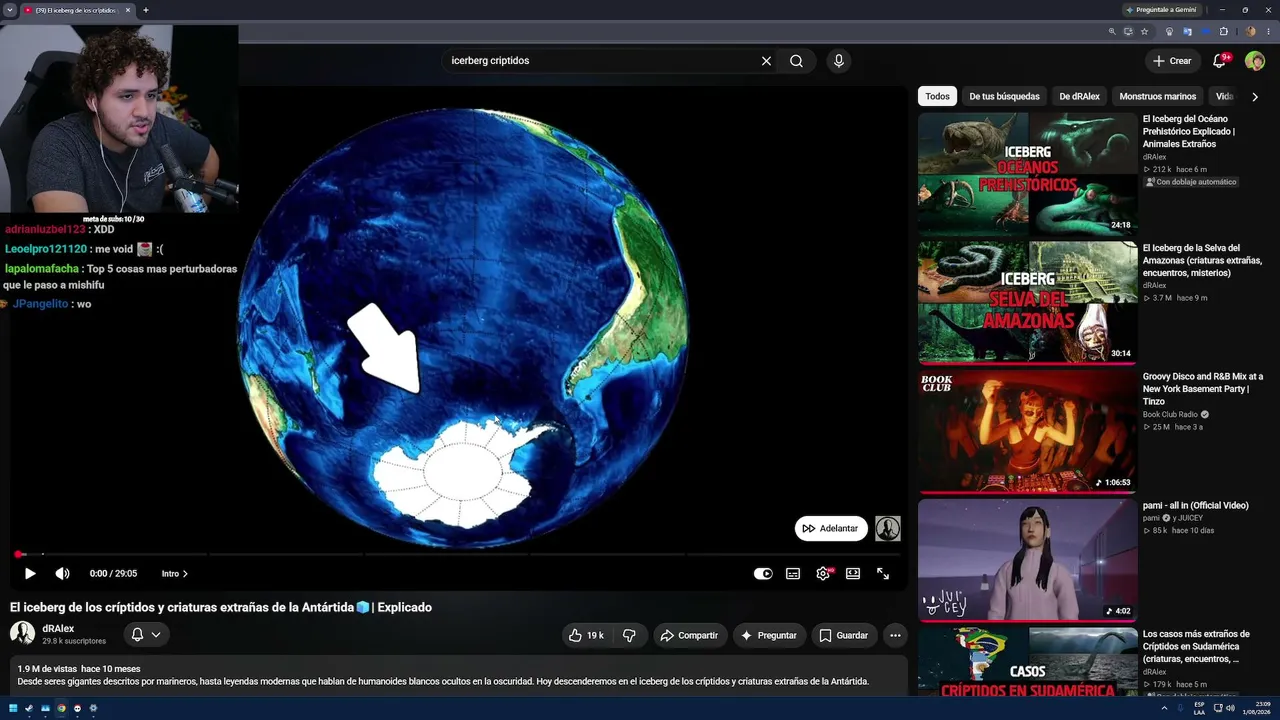Open the taskbar clock and date
This screenshot has height=720, width=1280.
tap(1256, 708)
